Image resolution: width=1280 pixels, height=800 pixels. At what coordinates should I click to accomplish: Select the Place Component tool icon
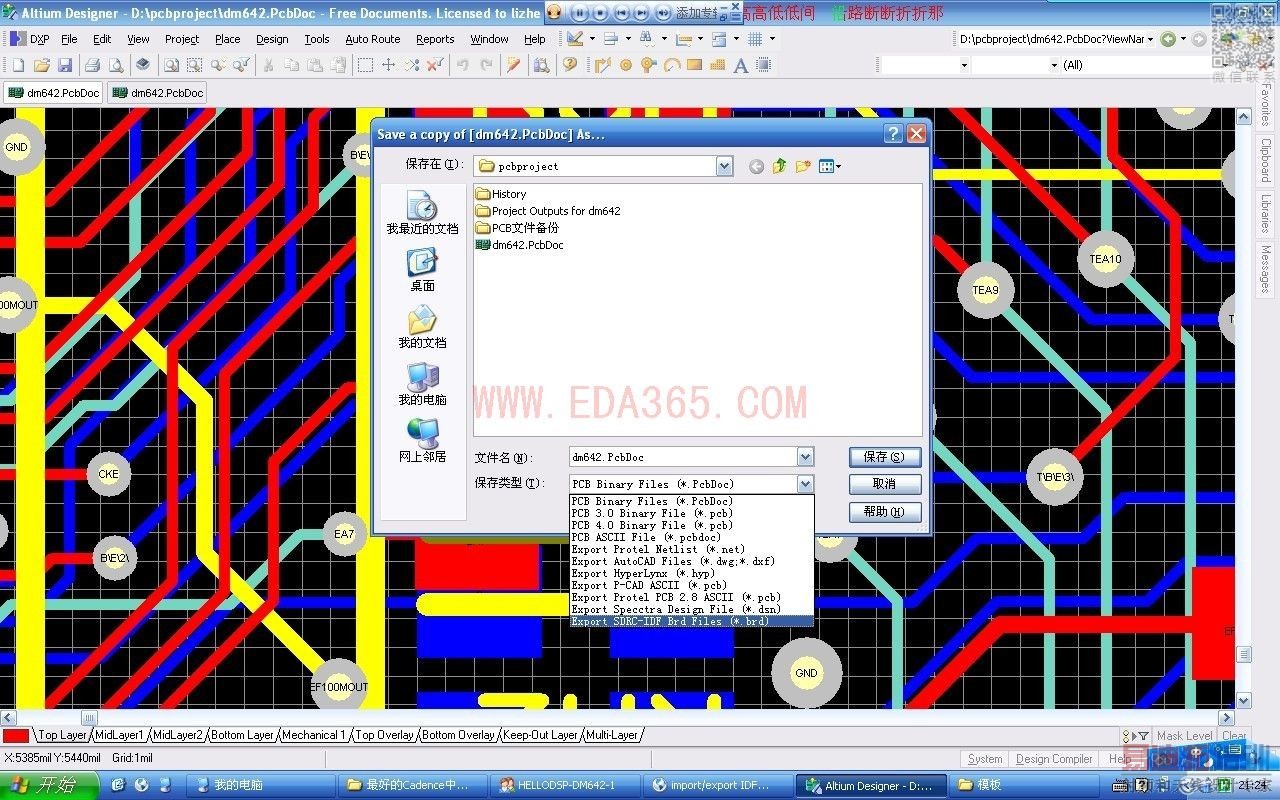(x=764, y=65)
